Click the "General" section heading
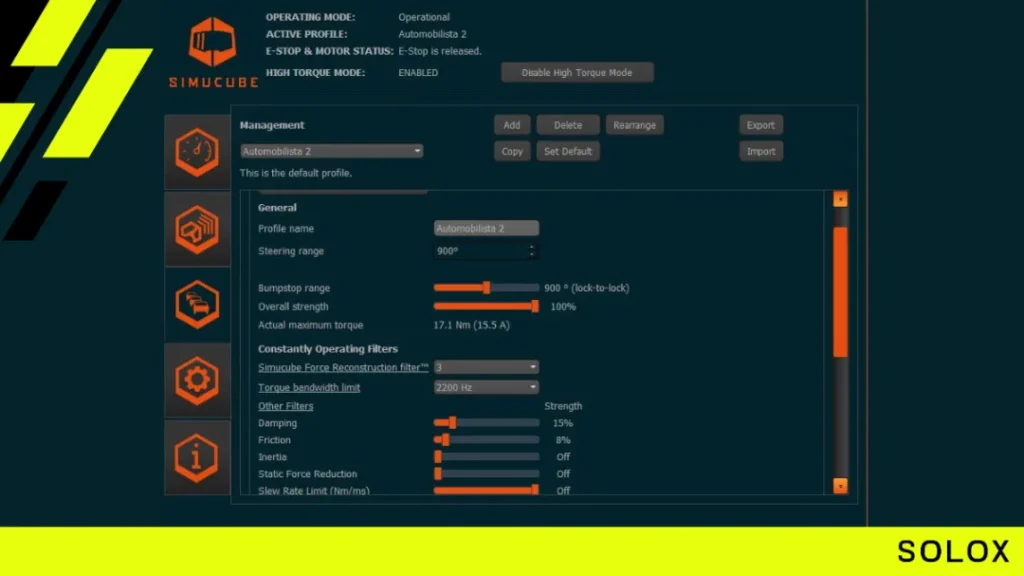The width and height of the screenshot is (1024, 576). click(x=277, y=208)
